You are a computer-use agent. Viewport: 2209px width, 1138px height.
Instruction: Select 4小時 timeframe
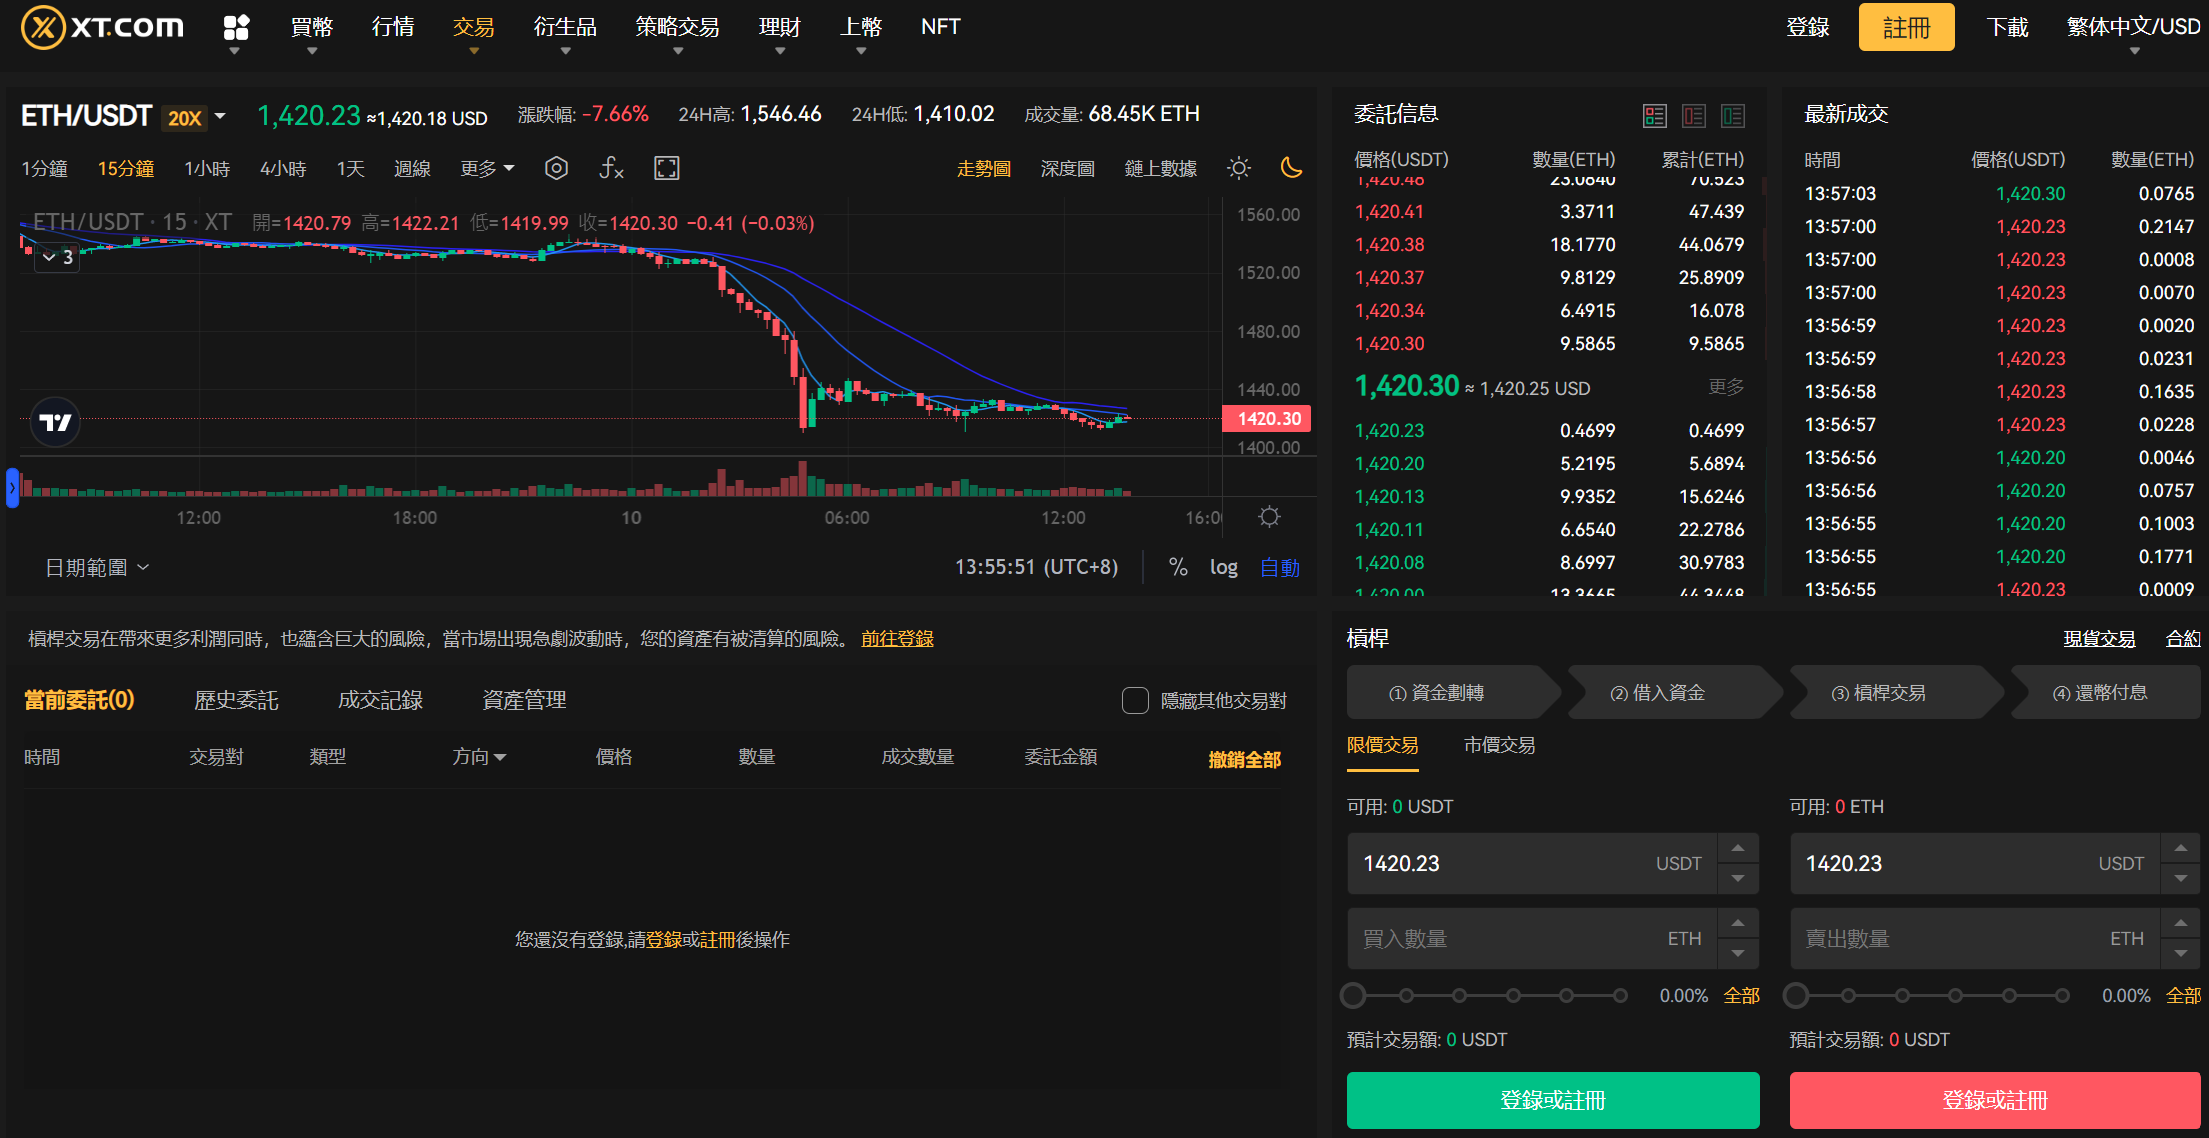(283, 169)
